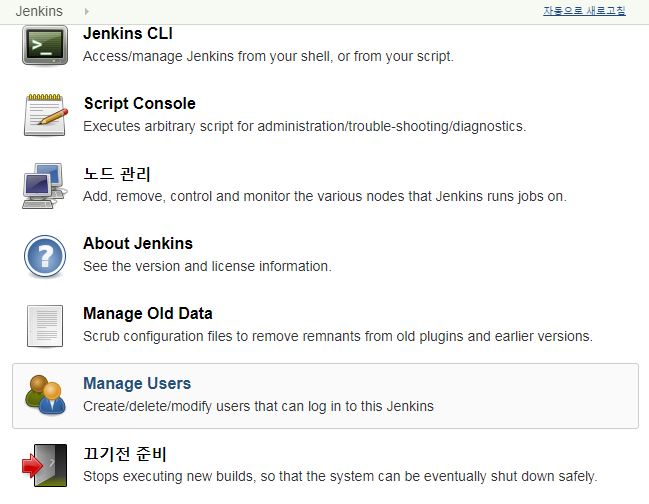Click the 자동으로 새로고침 auto refresh link

pos(584,11)
